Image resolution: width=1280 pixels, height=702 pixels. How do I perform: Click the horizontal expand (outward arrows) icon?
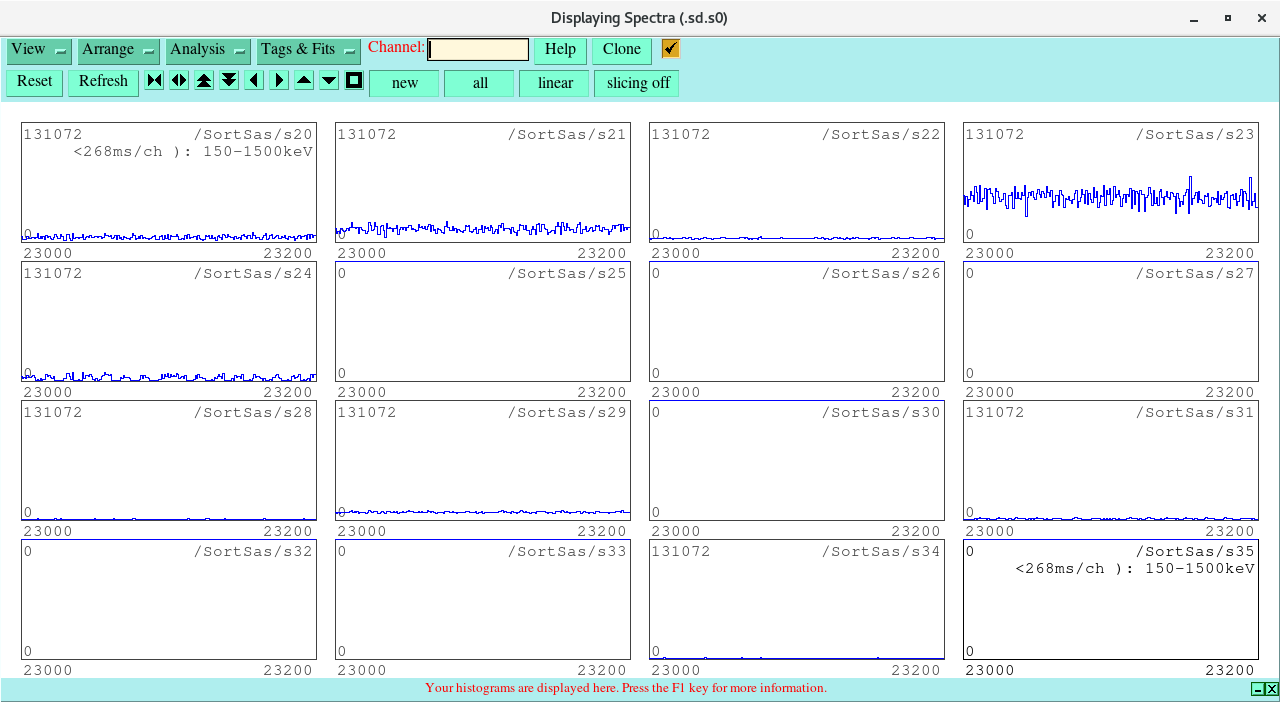tap(179, 81)
